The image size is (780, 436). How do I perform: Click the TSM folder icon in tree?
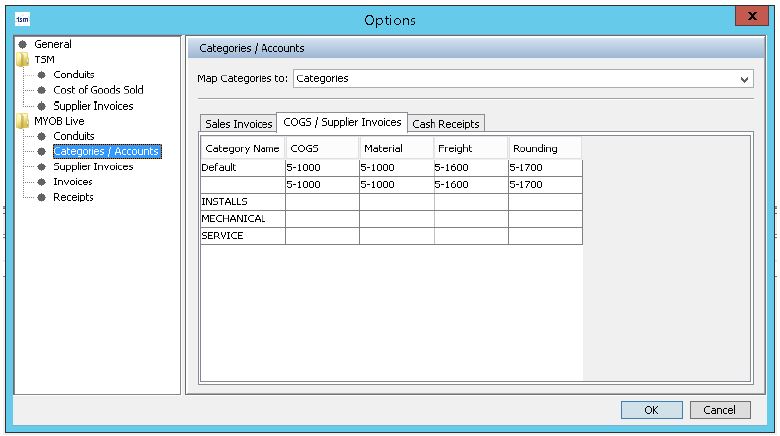pyautogui.click(x=22, y=60)
